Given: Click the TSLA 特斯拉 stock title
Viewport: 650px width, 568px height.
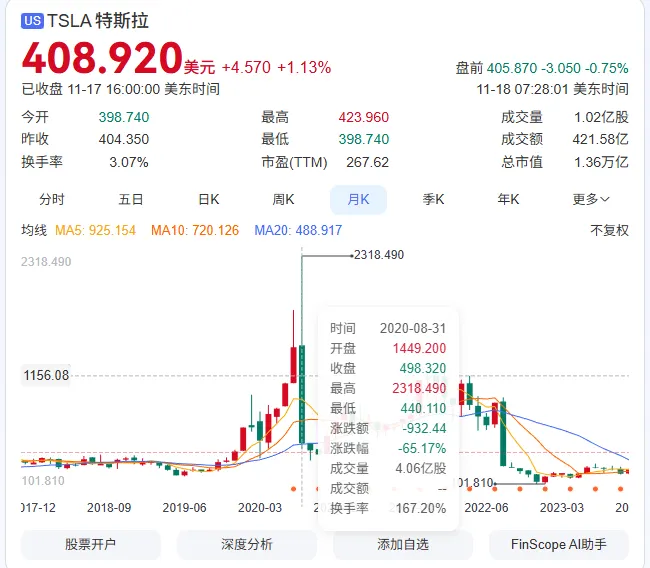Looking at the screenshot, I should tap(98, 21).
